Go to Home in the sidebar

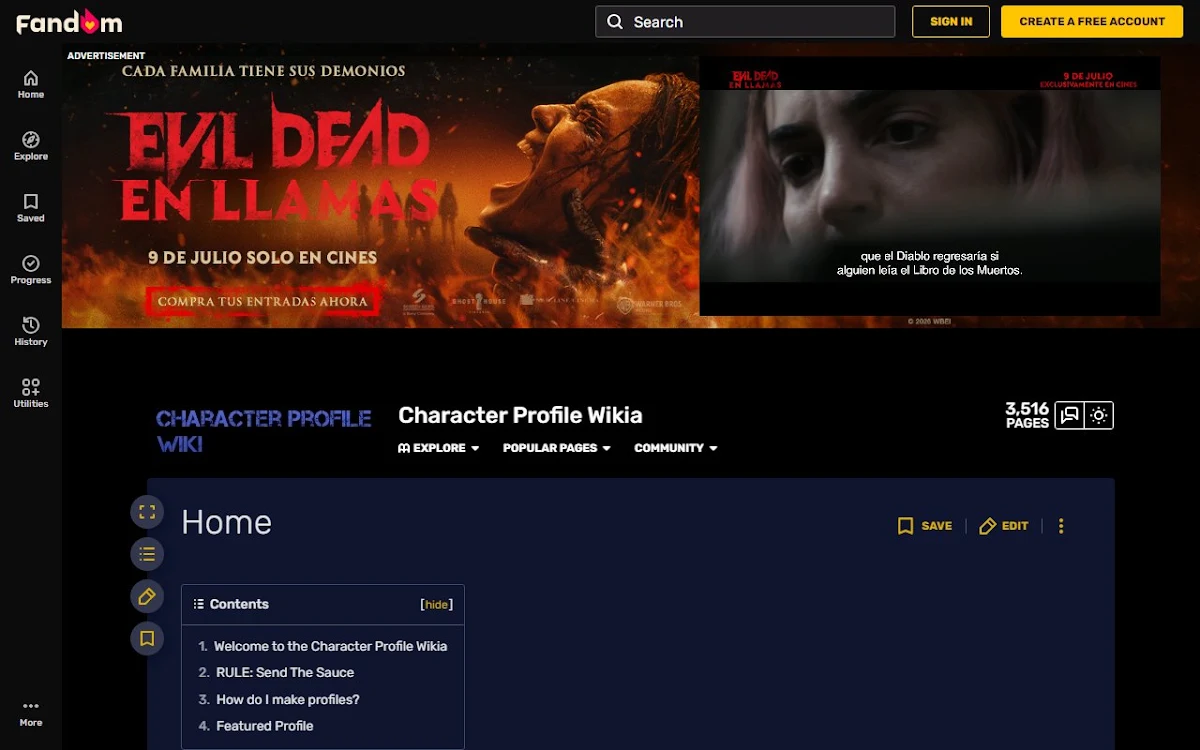31,84
